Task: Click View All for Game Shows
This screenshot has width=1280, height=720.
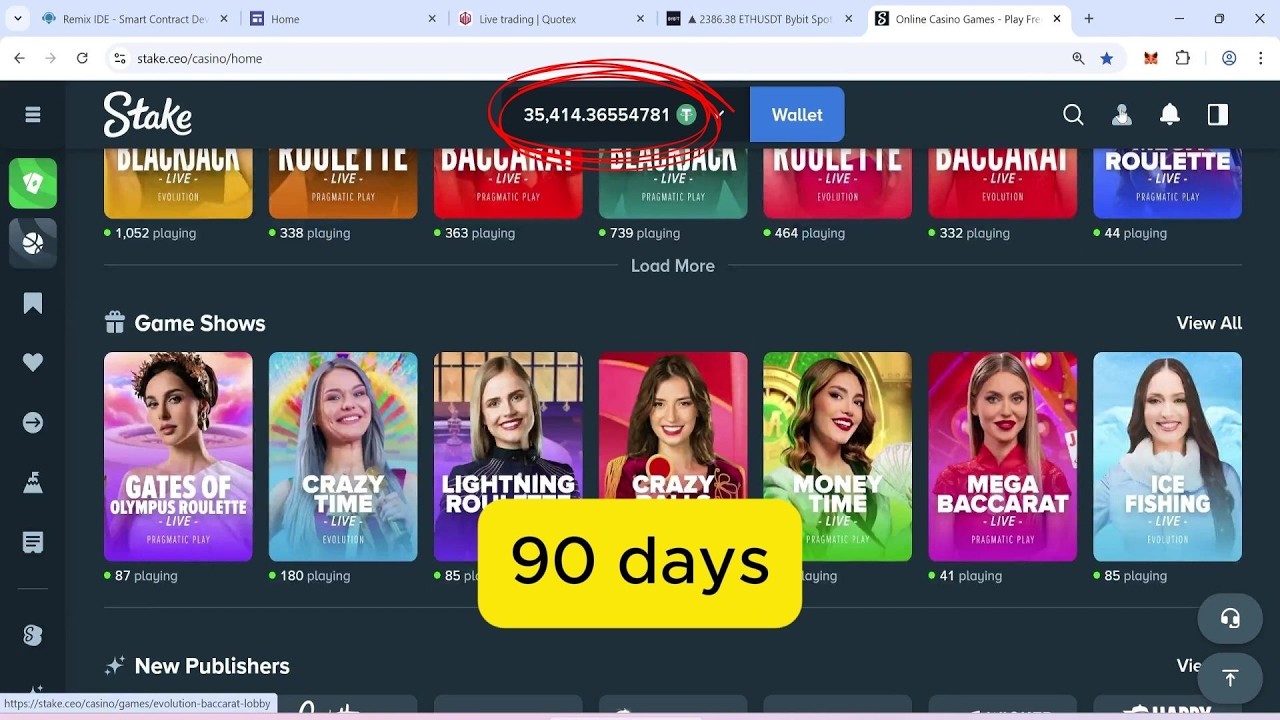Action: coord(1209,323)
